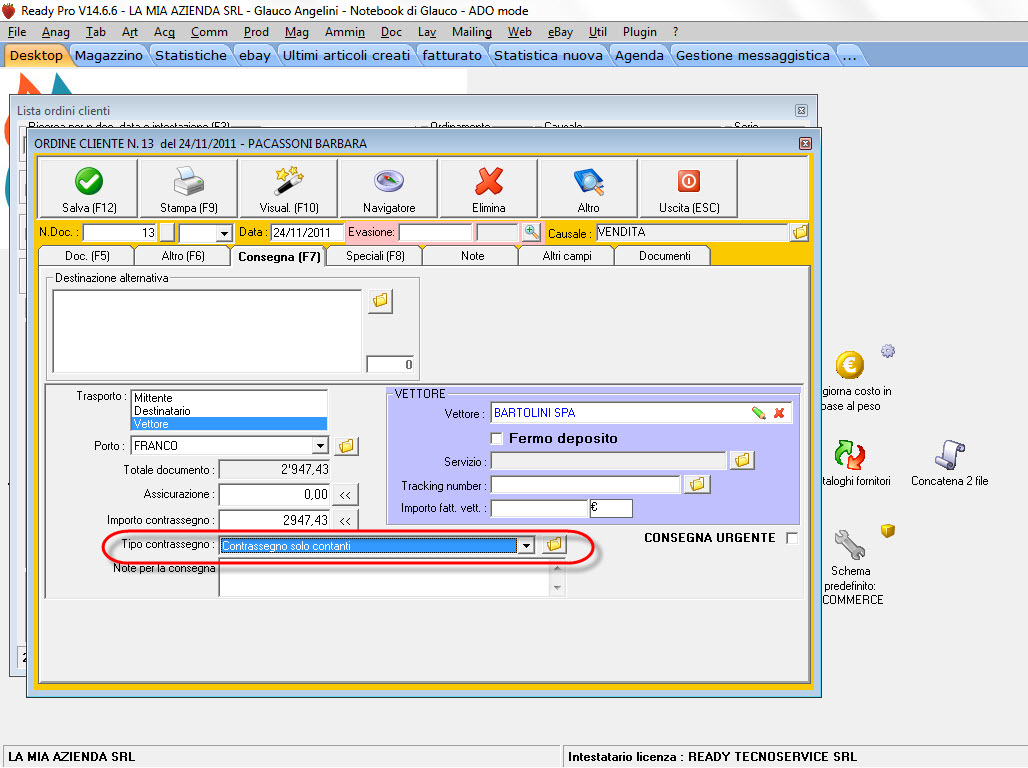This screenshot has width=1028, height=768.
Task: Open folder icon next to Tracking number
Action: [697, 485]
